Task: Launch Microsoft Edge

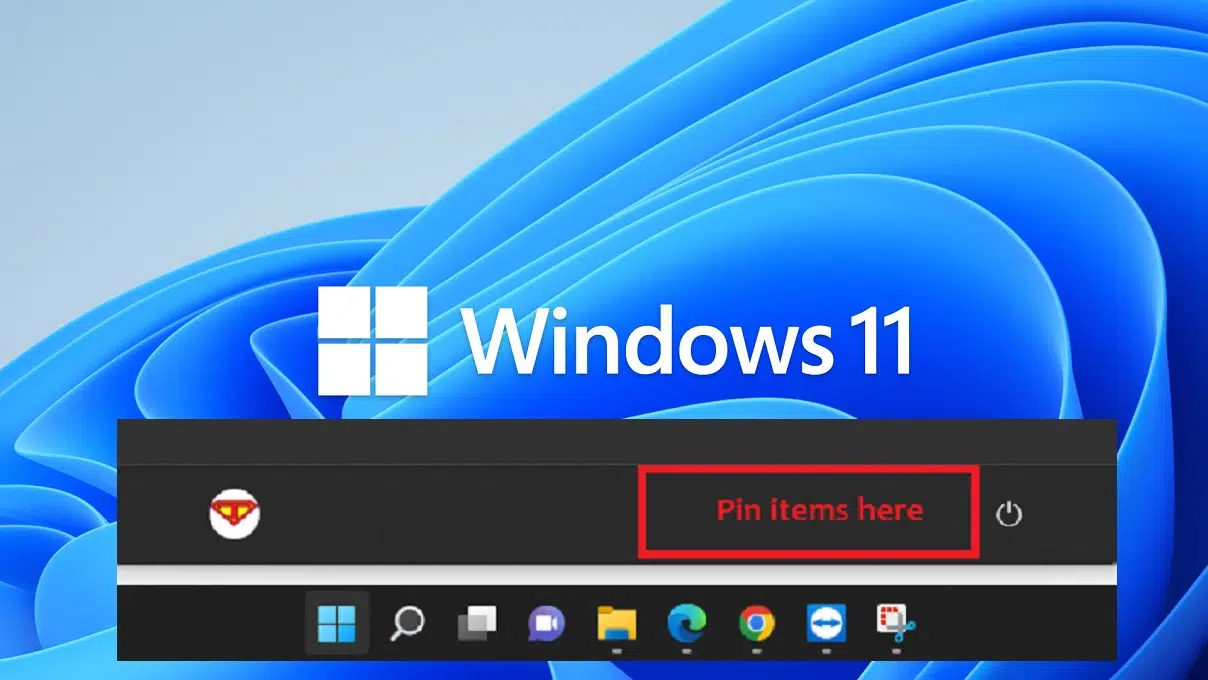Action: pyautogui.click(x=685, y=624)
